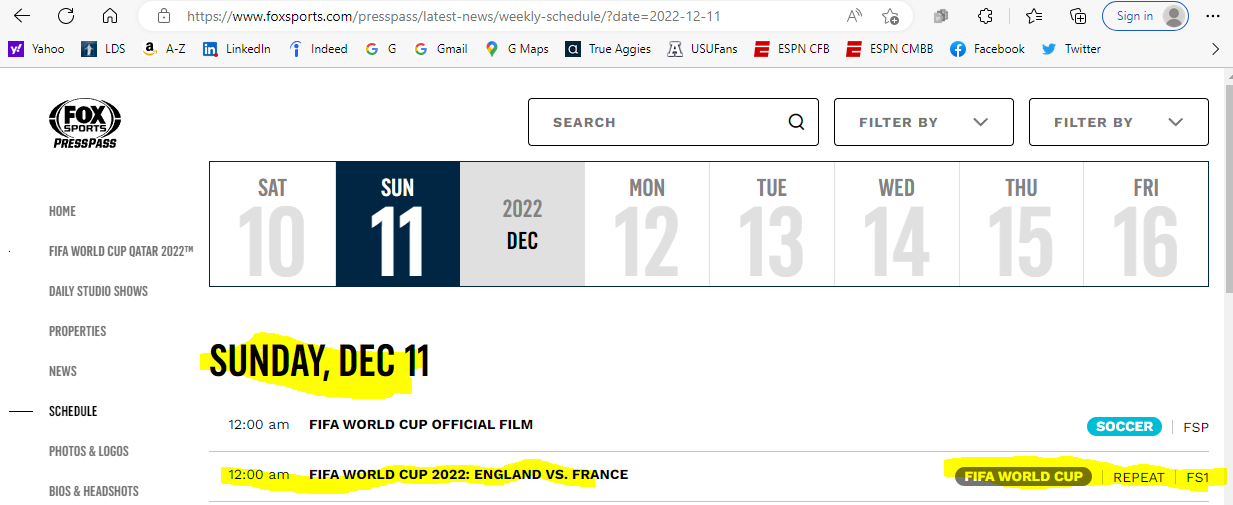This screenshot has height=505, width=1233.
Task: Open FIFA World Cup Qatar 2022 sidebar item
Action: pos(121,251)
